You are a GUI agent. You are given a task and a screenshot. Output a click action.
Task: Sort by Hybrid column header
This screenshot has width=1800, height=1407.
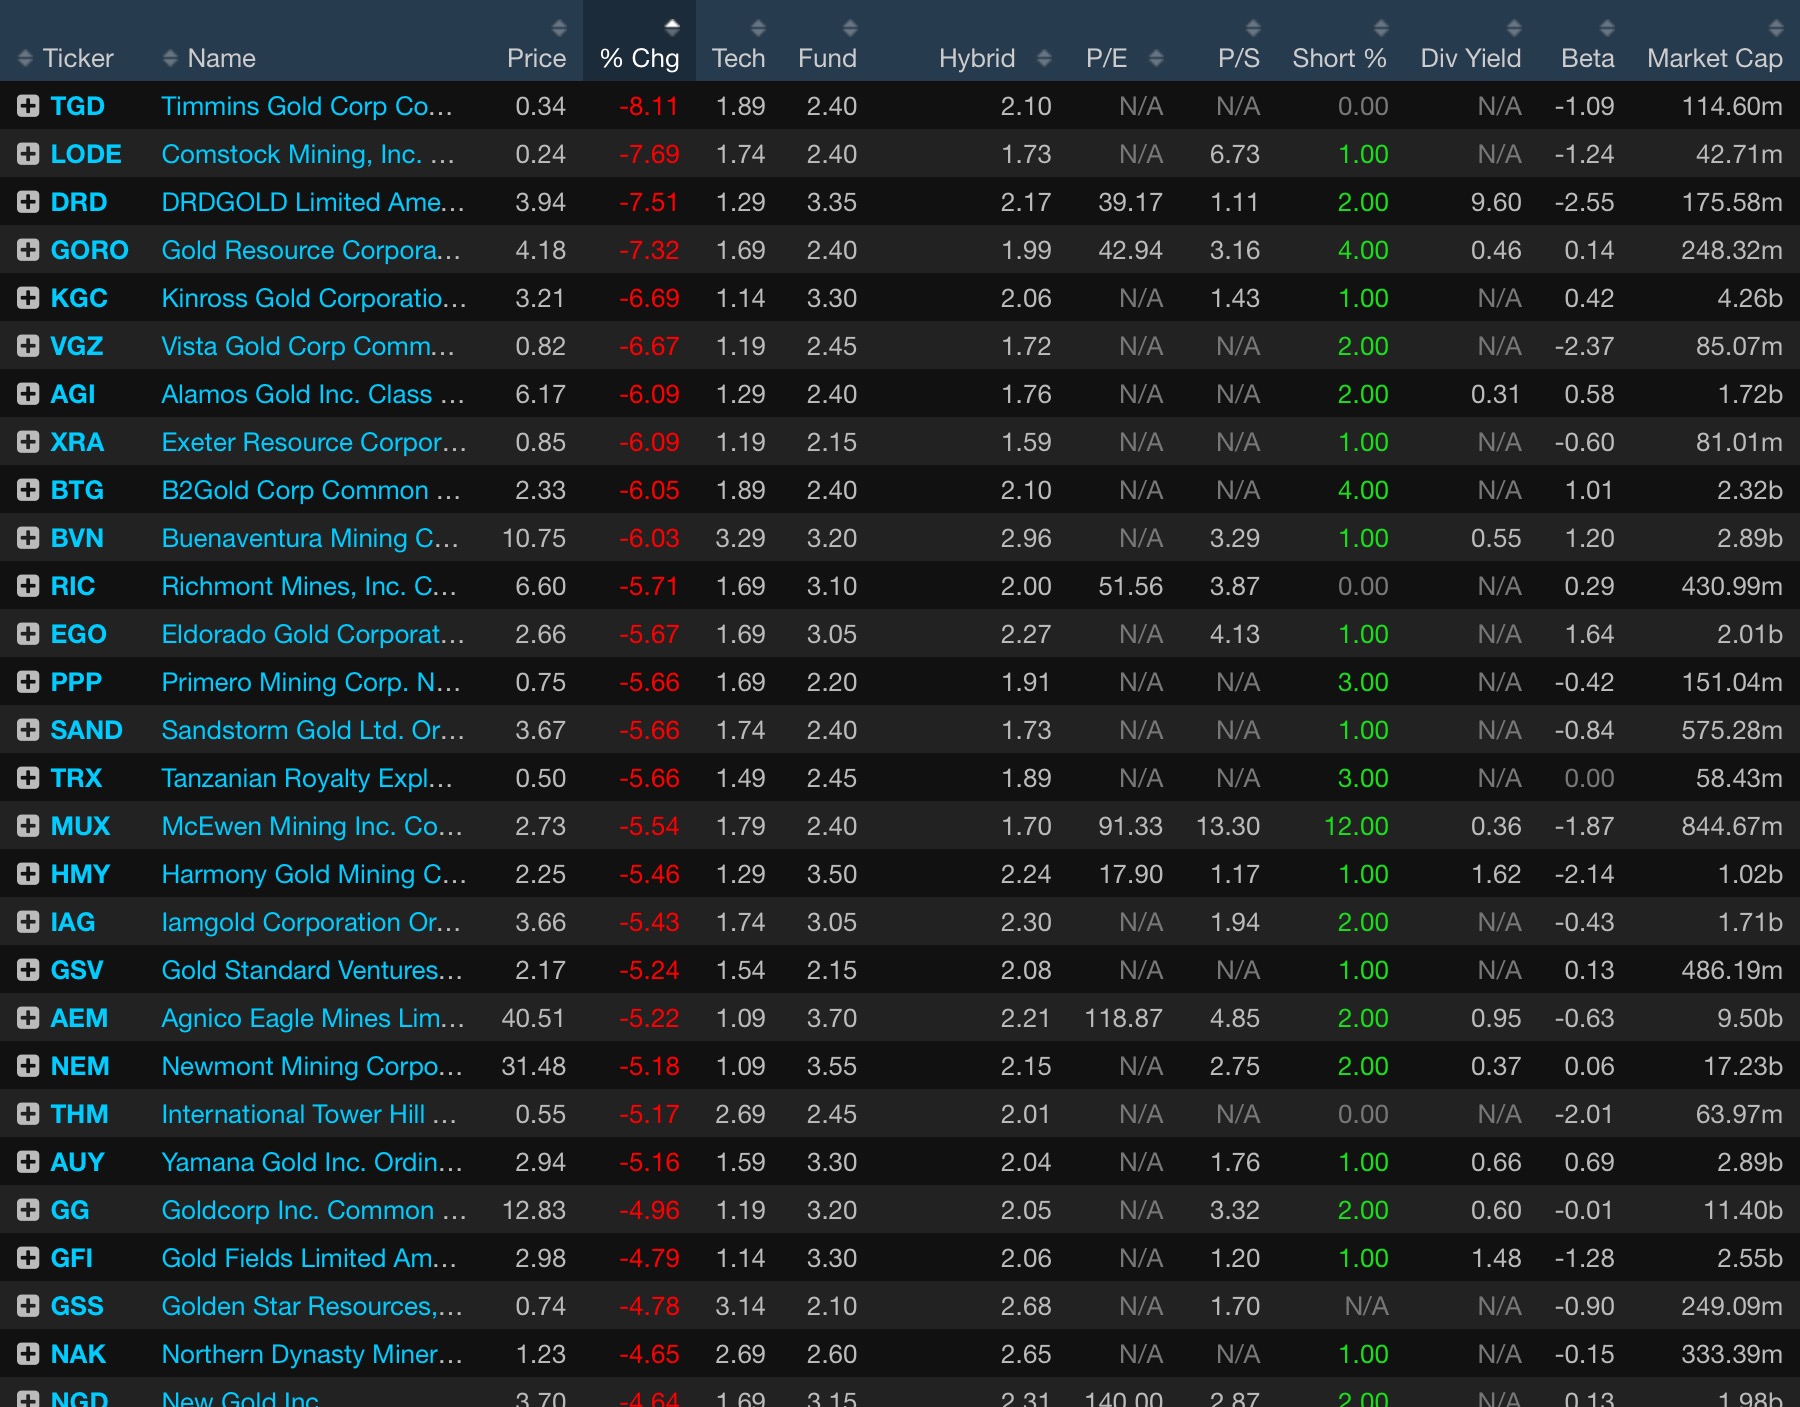977,58
